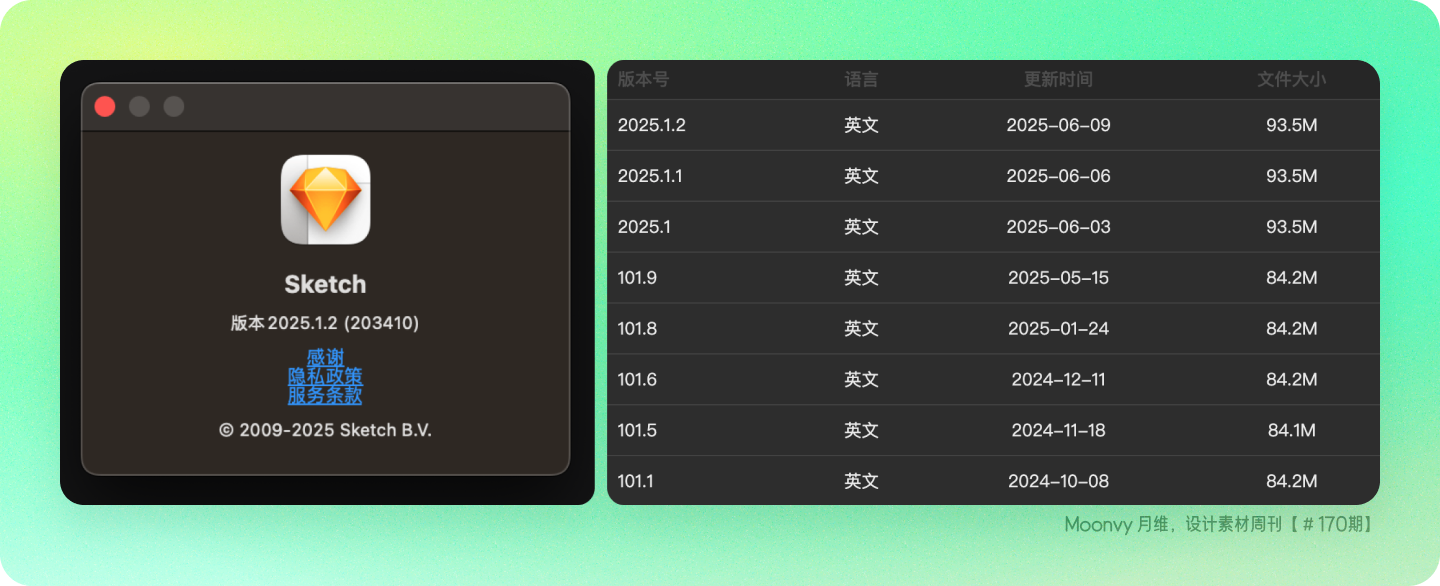Select the version 2025.1.1 row
Viewport: 1440px width, 586px height.
(x=993, y=176)
